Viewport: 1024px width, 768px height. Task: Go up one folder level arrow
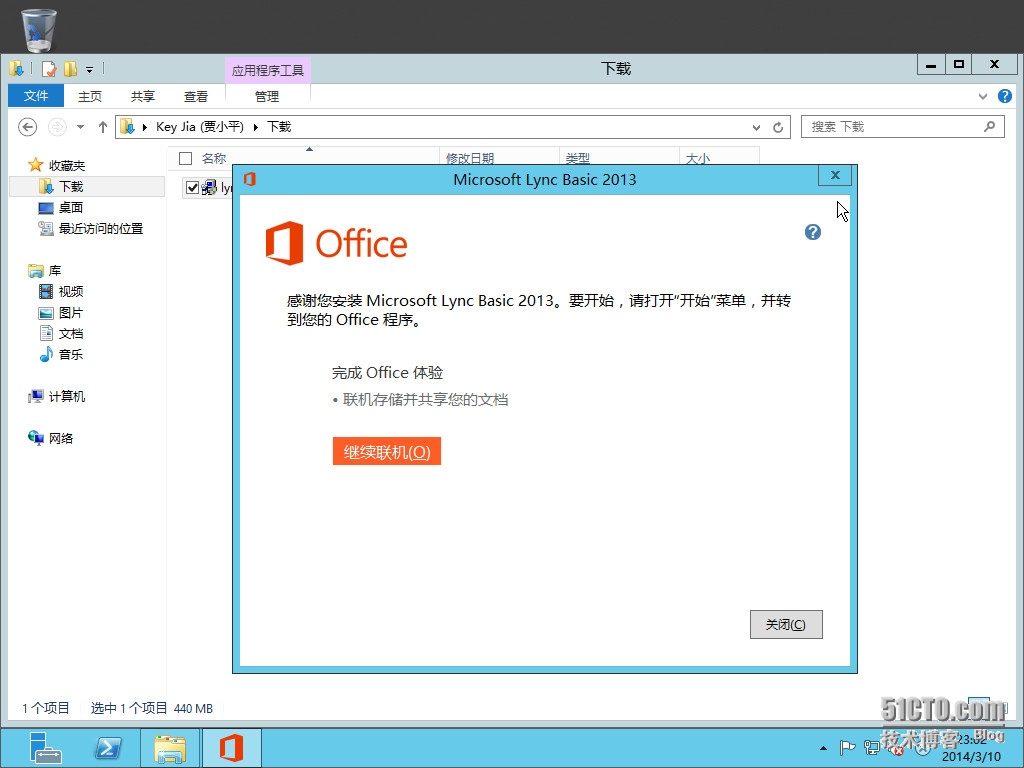[103, 127]
